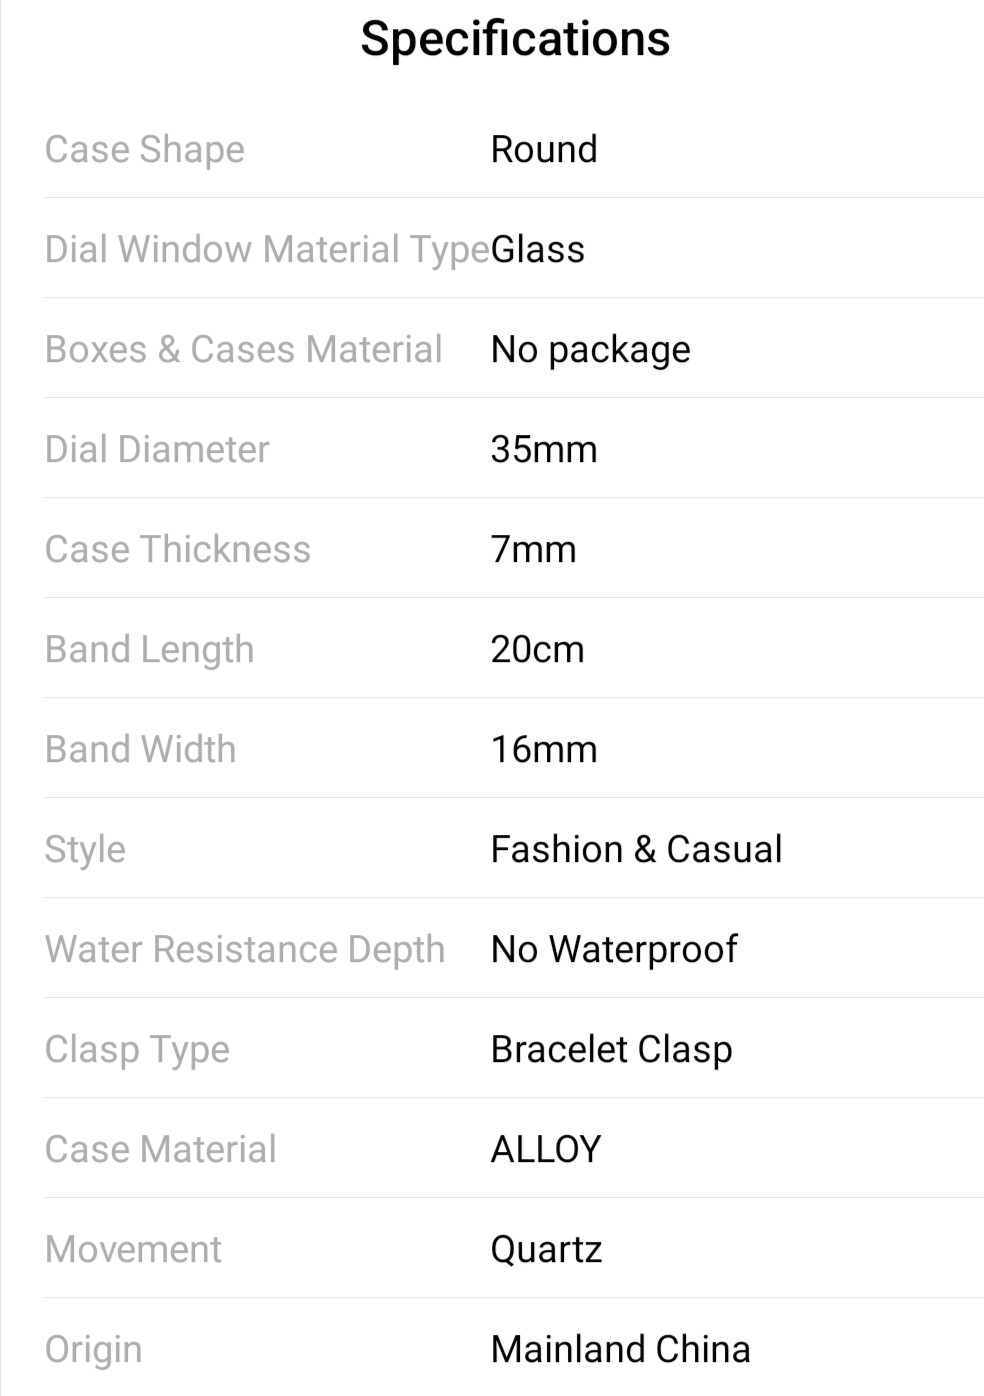Tap the Band Length label
The width and height of the screenshot is (984, 1396).
(x=149, y=650)
